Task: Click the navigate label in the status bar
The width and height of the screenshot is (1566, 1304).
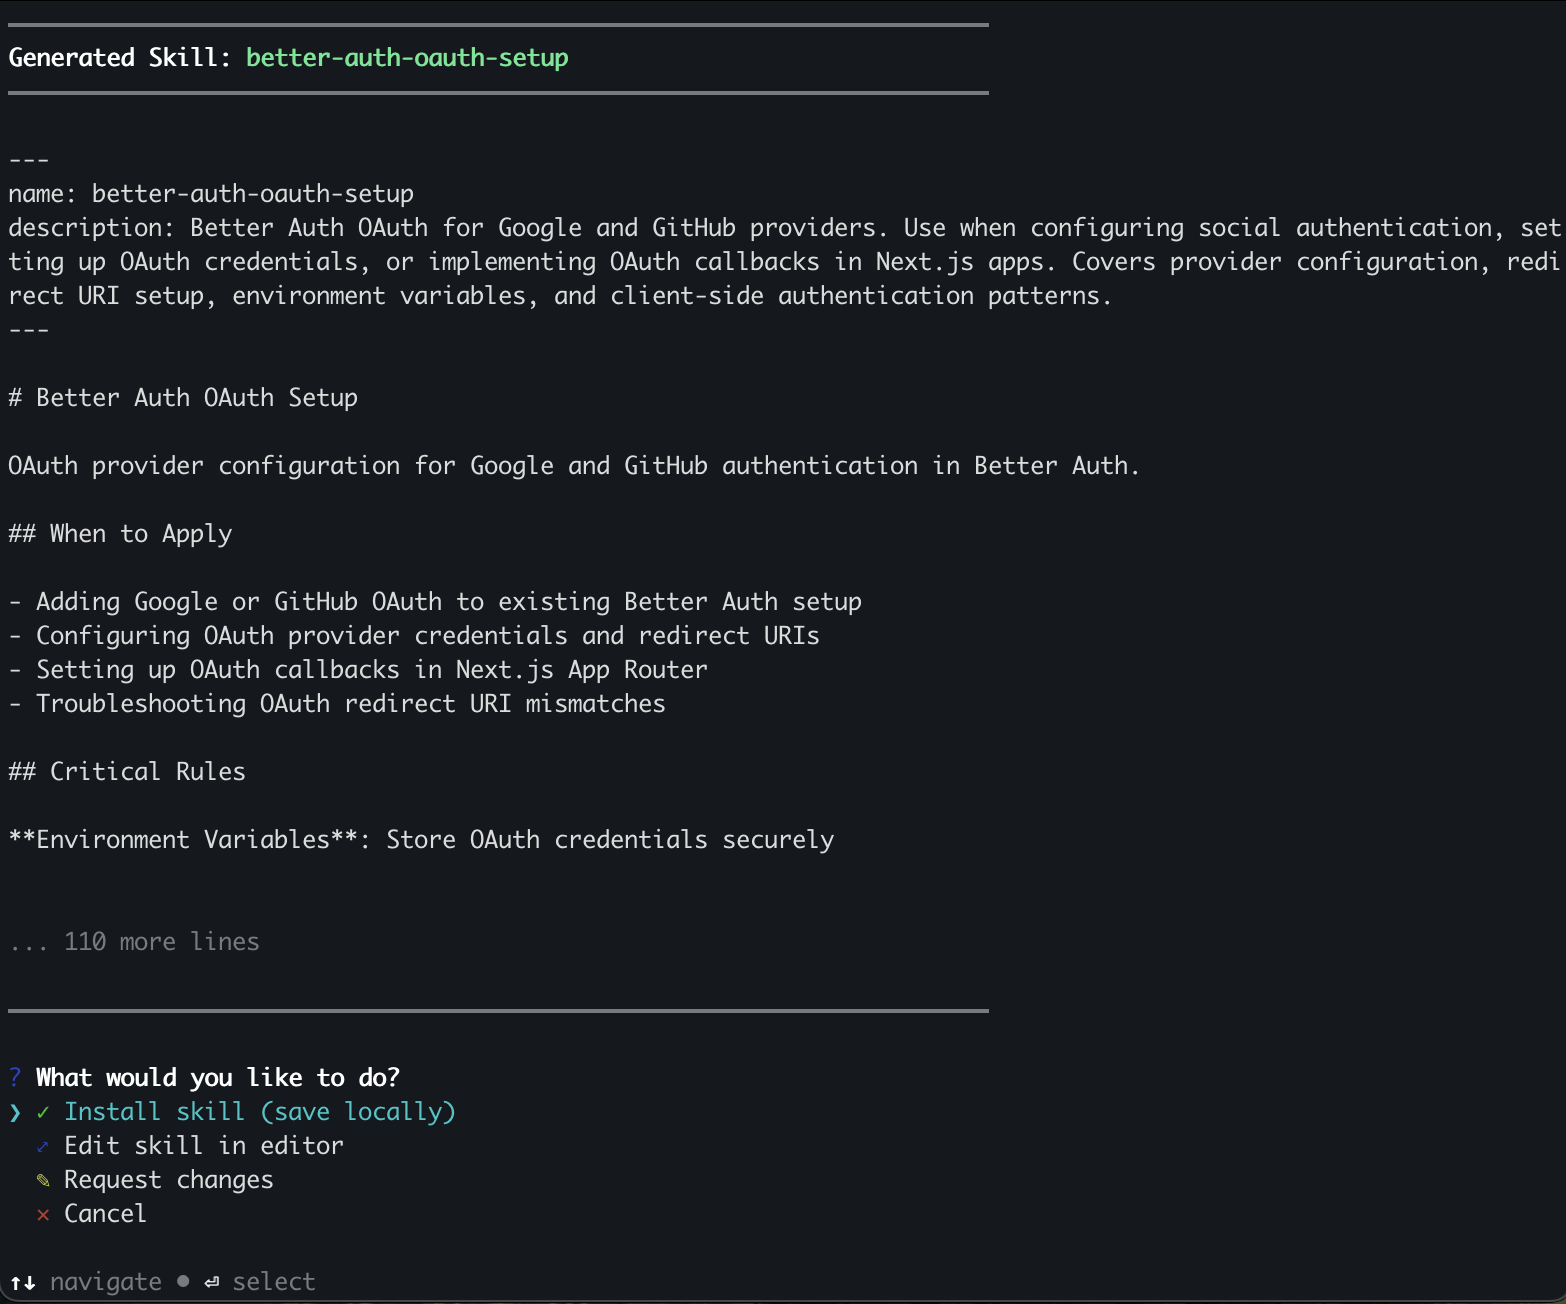Action: click(106, 1281)
